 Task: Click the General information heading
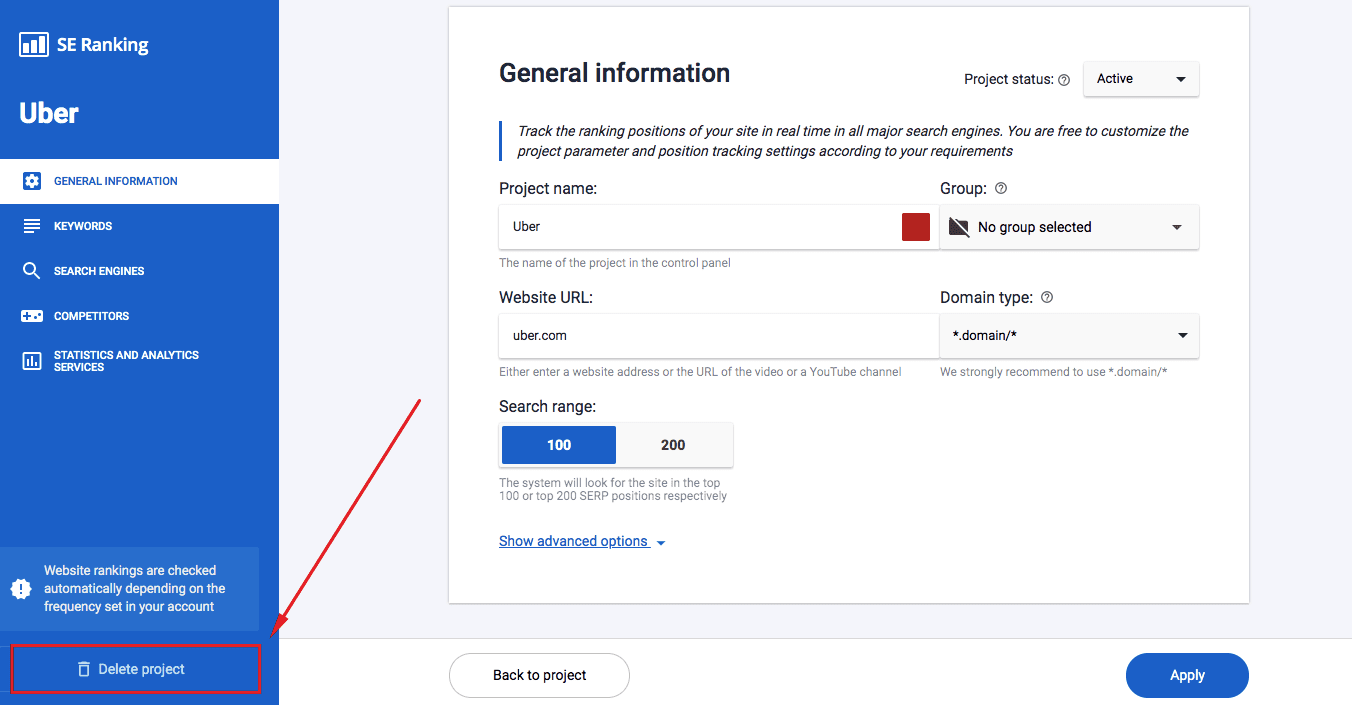pos(614,73)
